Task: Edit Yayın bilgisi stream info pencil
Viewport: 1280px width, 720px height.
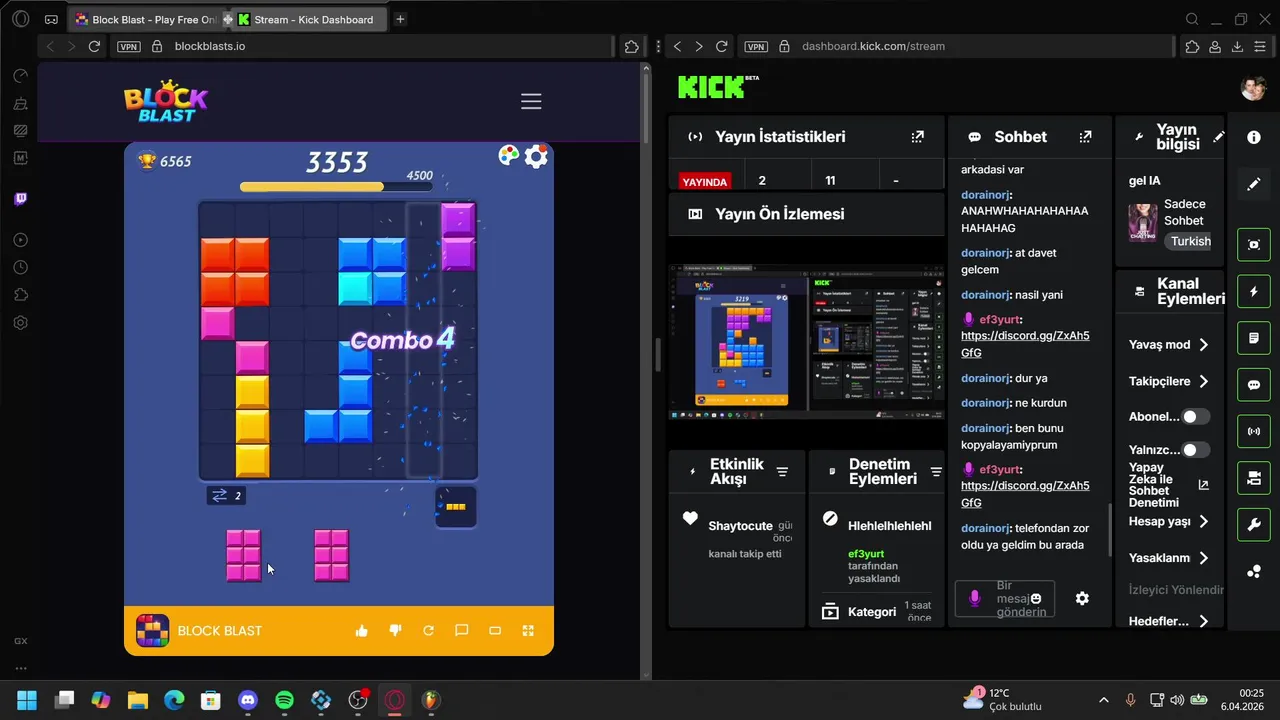Action: click(x=1218, y=137)
